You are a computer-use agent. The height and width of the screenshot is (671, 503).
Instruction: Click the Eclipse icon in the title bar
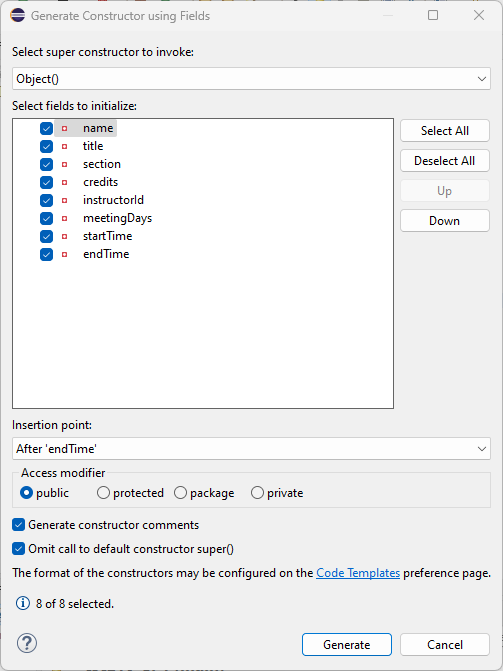[x=18, y=15]
